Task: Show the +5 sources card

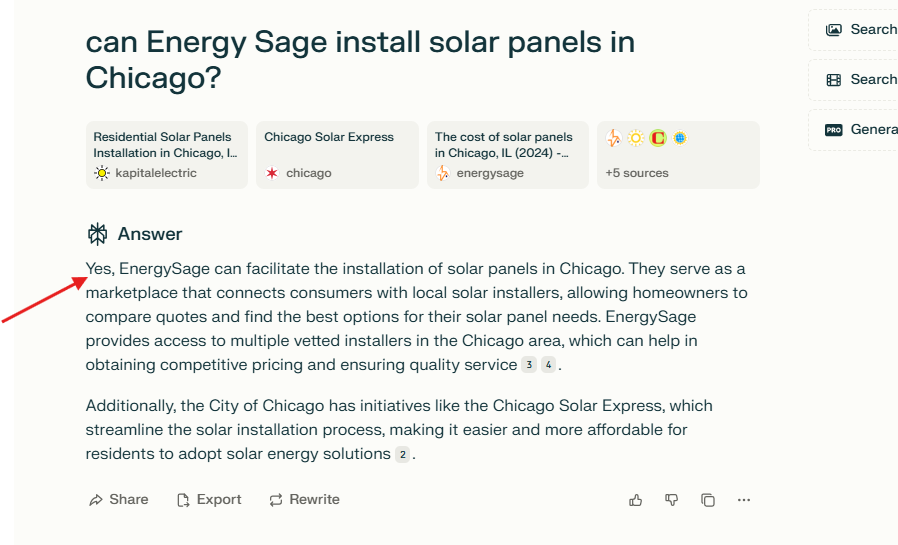Action: 678,155
